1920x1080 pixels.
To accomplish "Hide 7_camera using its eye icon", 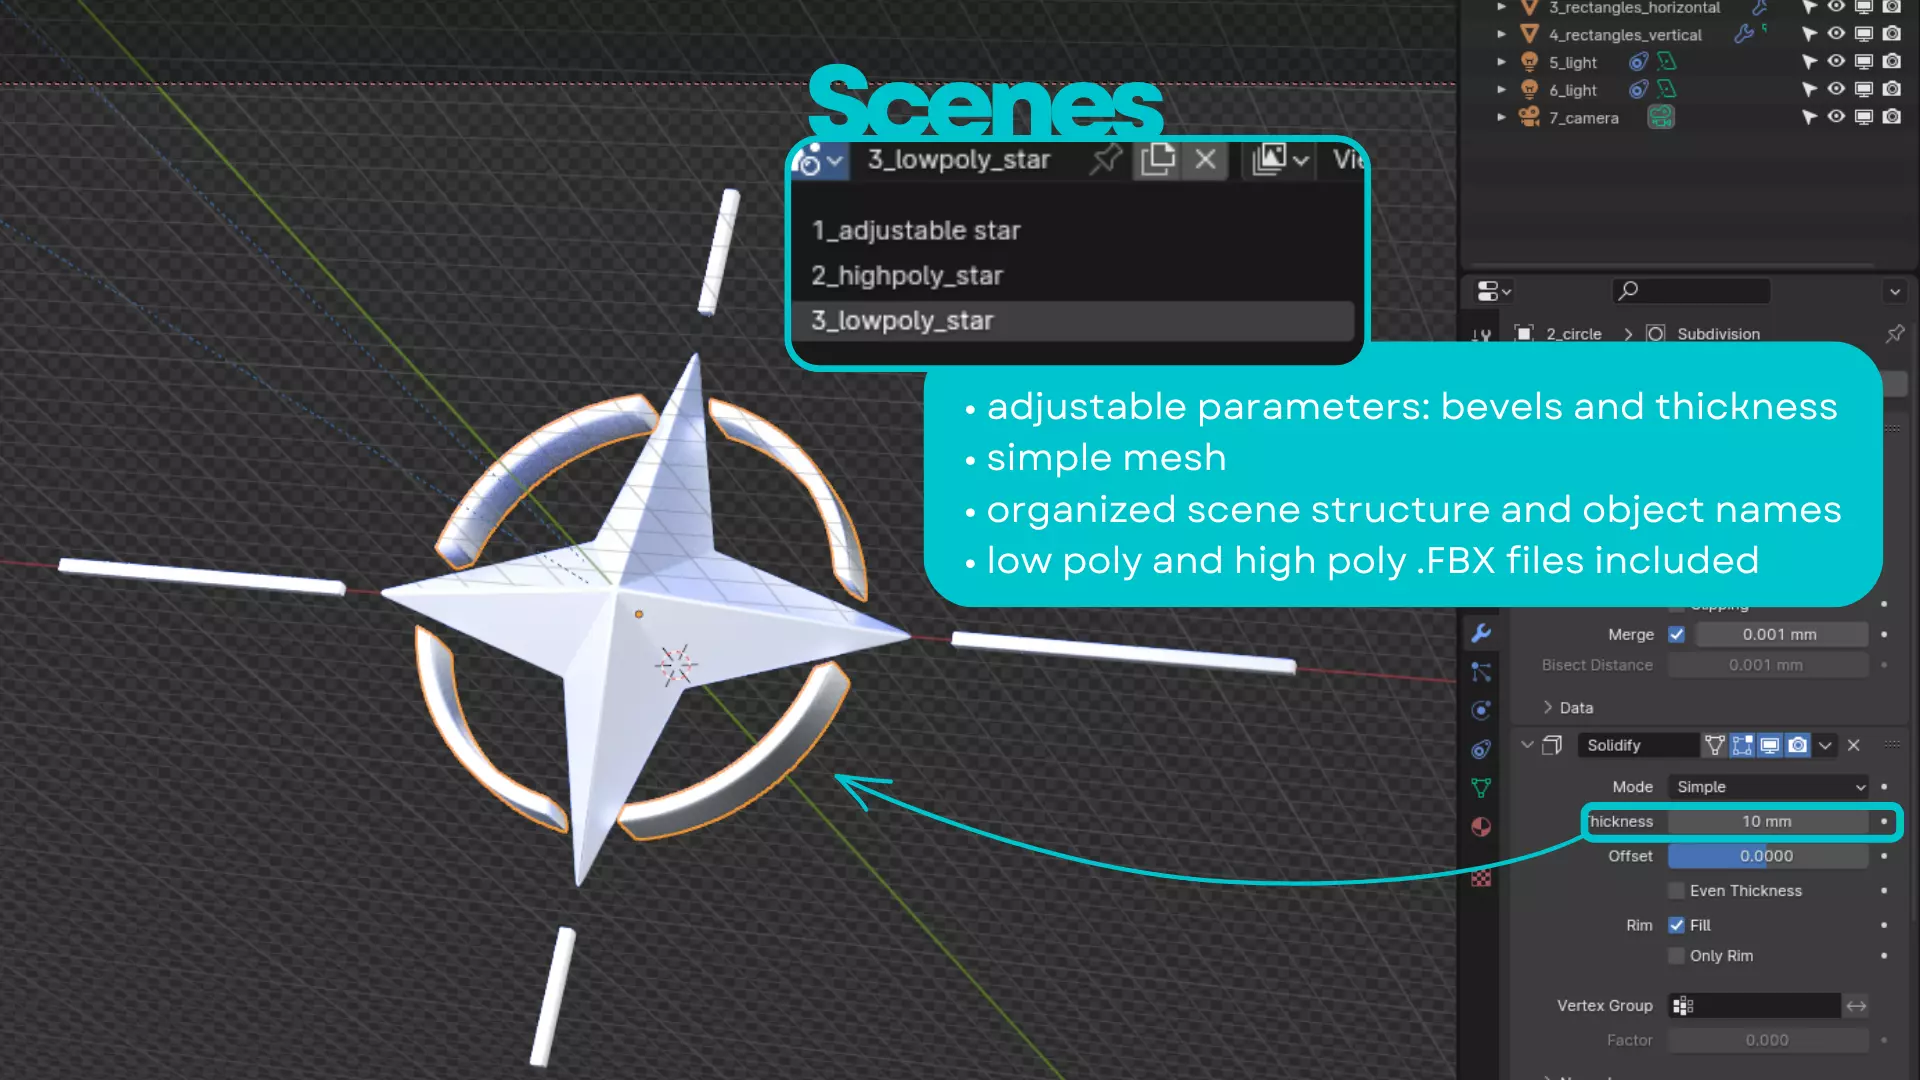I will 1836,117.
